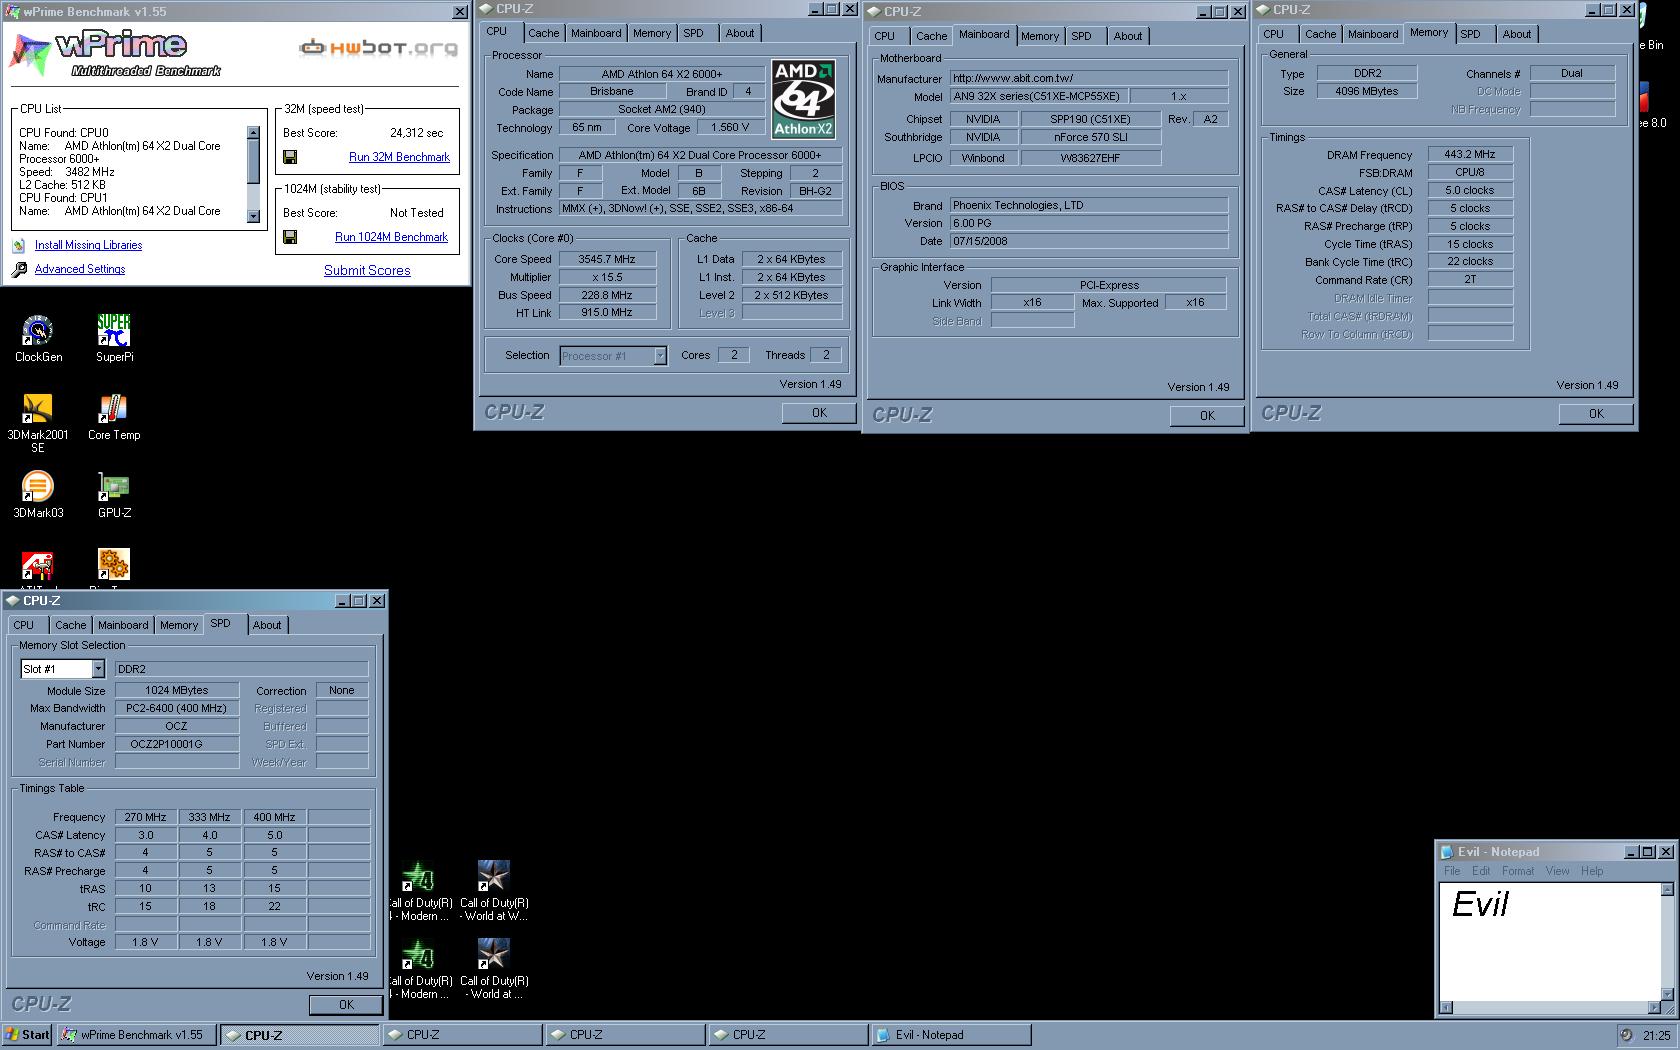Image resolution: width=1680 pixels, height=1050 pixels.
Task: Open Format menu in Notepad
Action: (1517, 871)
